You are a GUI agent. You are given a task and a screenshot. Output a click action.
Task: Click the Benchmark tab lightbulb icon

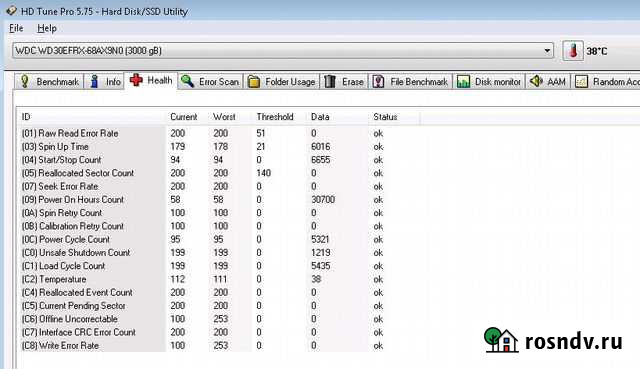[x=25, y=81]
